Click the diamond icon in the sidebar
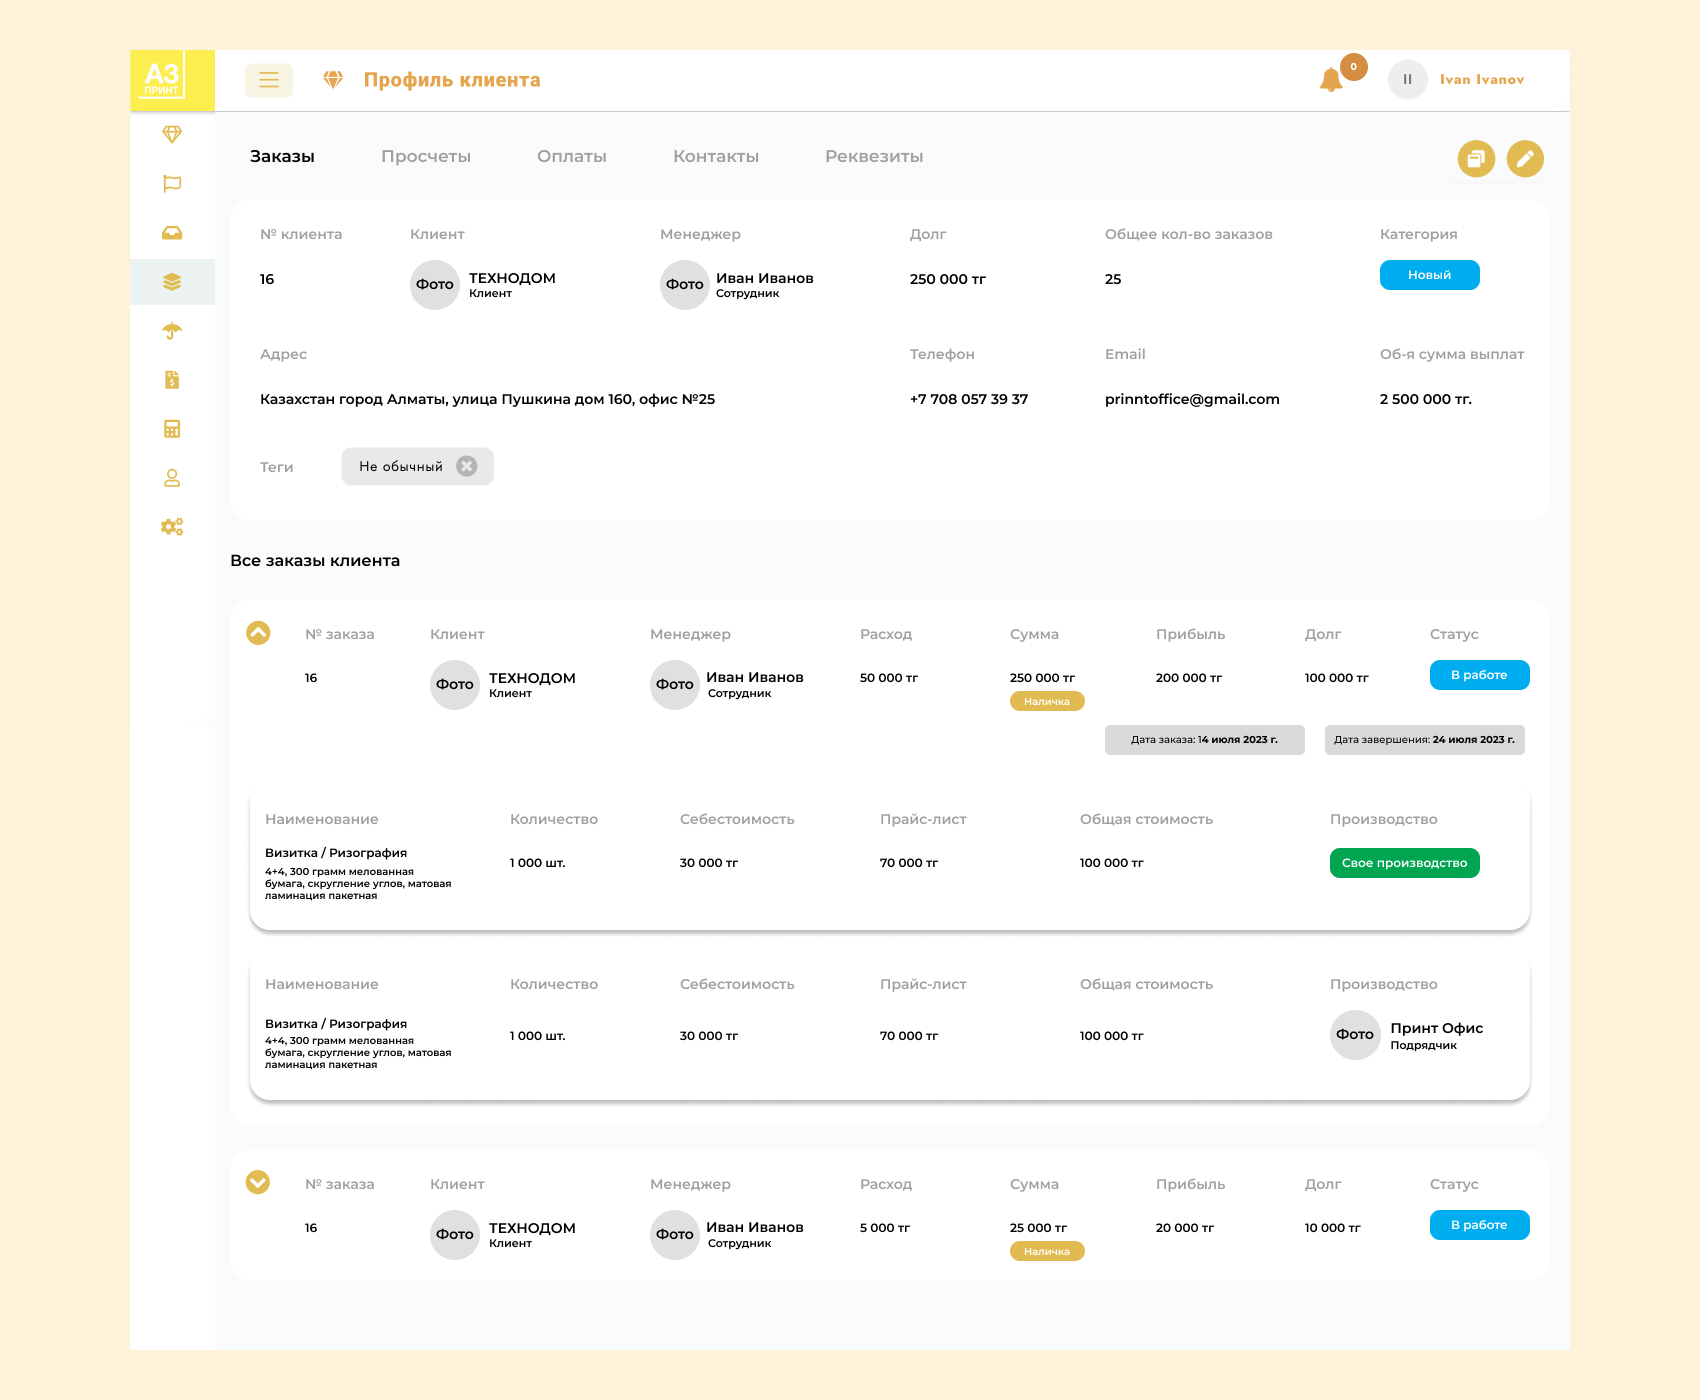 pyautogui.click(x=172, y=134)
